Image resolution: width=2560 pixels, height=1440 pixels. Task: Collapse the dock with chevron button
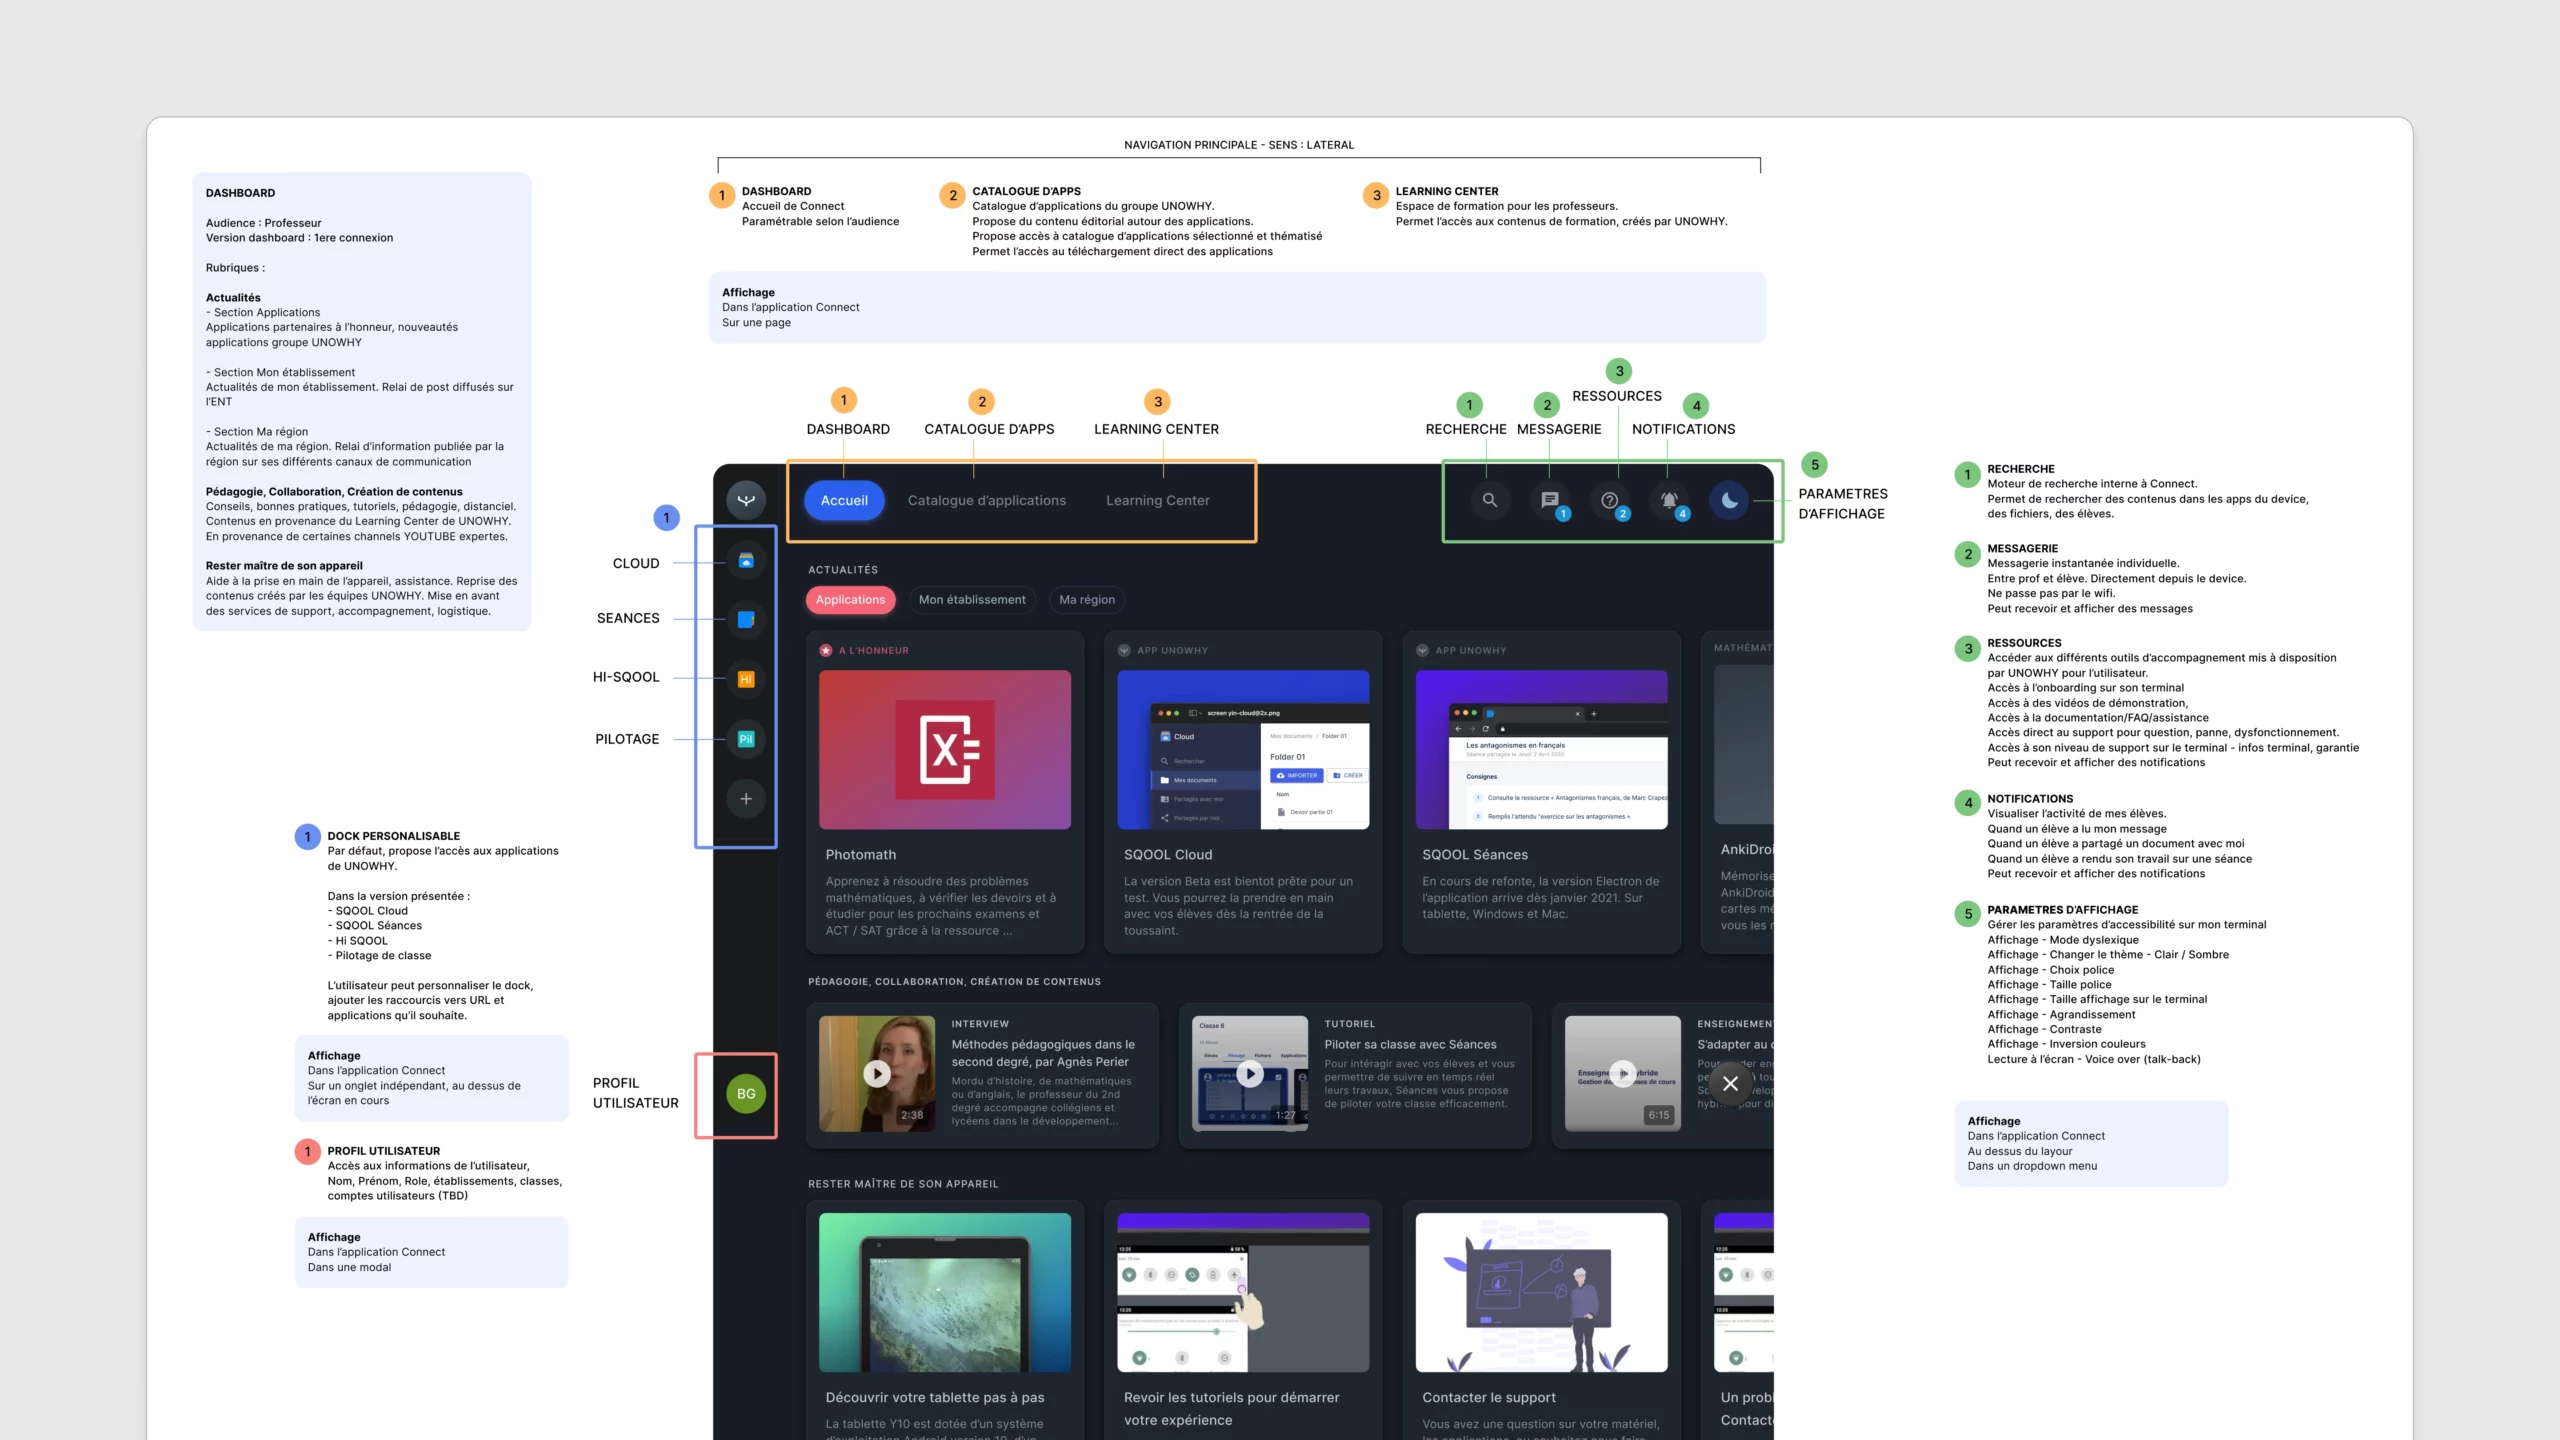click(x=745, y=500)
